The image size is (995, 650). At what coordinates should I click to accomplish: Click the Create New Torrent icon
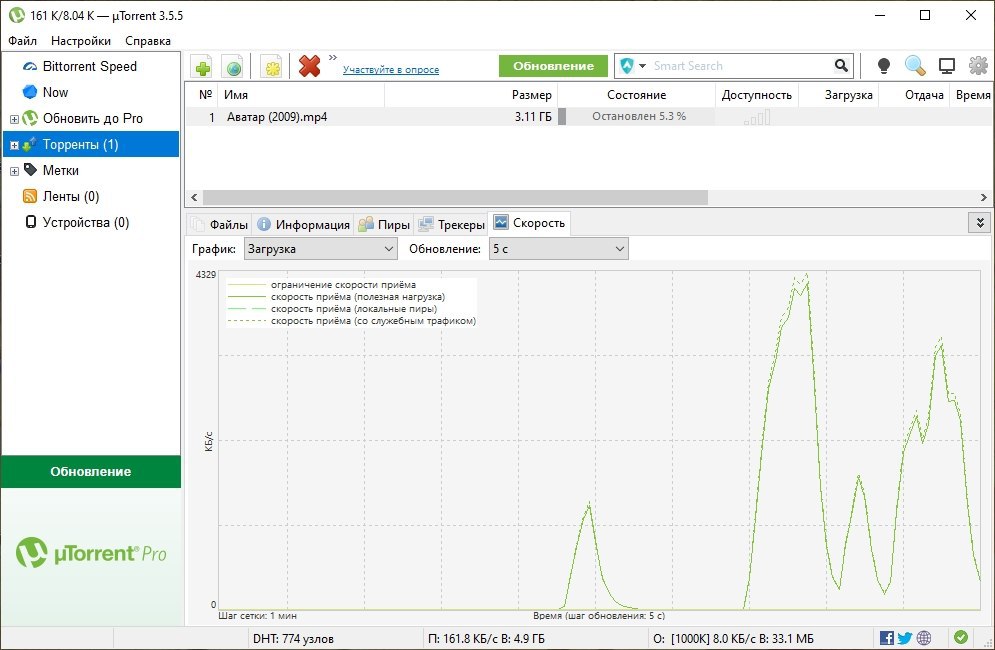(x=273, y=66)
